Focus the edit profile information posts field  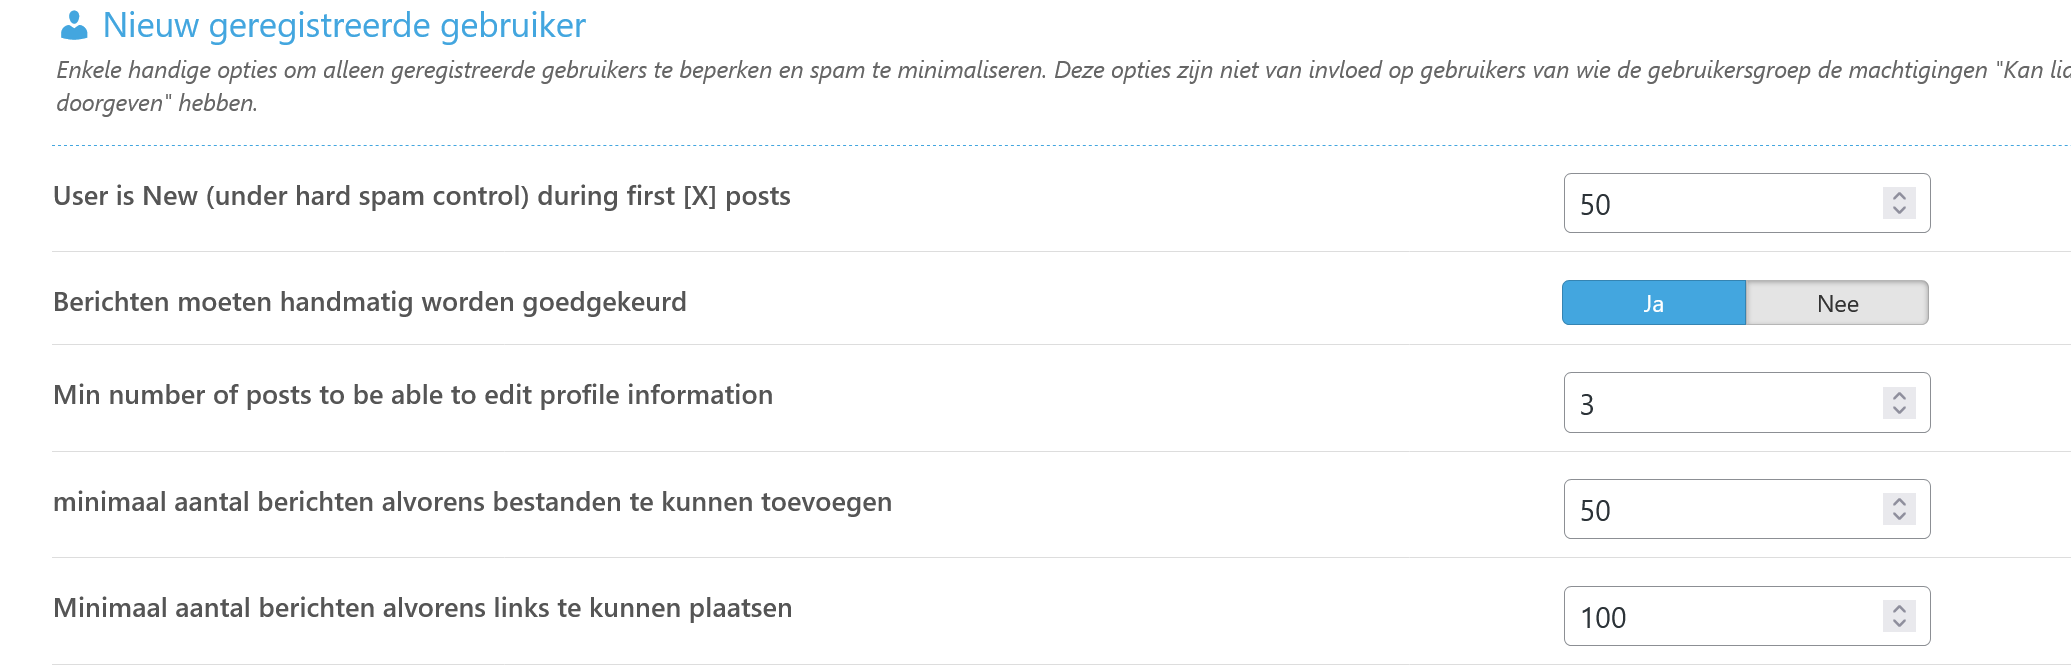tap(1720, 403)
